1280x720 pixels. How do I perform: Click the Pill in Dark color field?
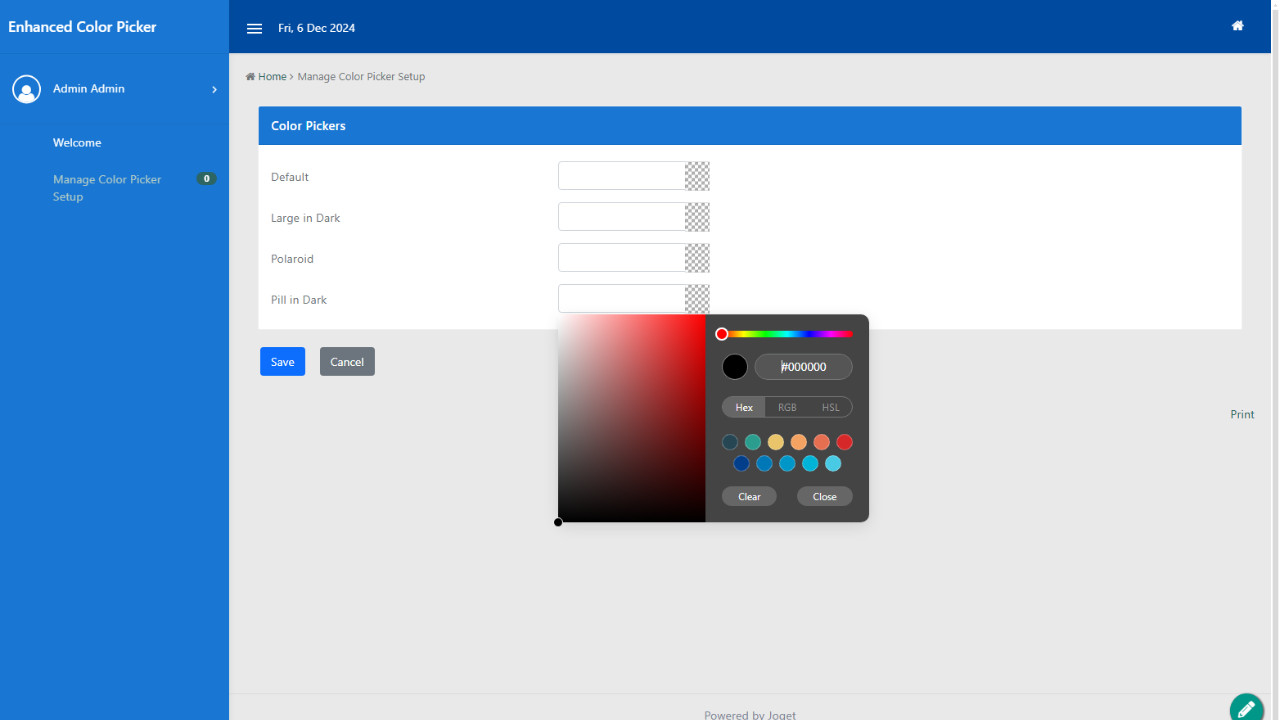pos(621,299)
